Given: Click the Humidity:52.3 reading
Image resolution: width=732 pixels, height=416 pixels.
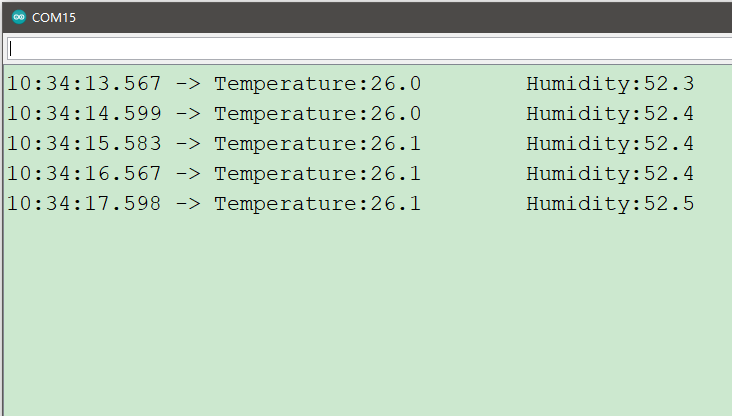Looking at the screenshot, I should [610, 84].
